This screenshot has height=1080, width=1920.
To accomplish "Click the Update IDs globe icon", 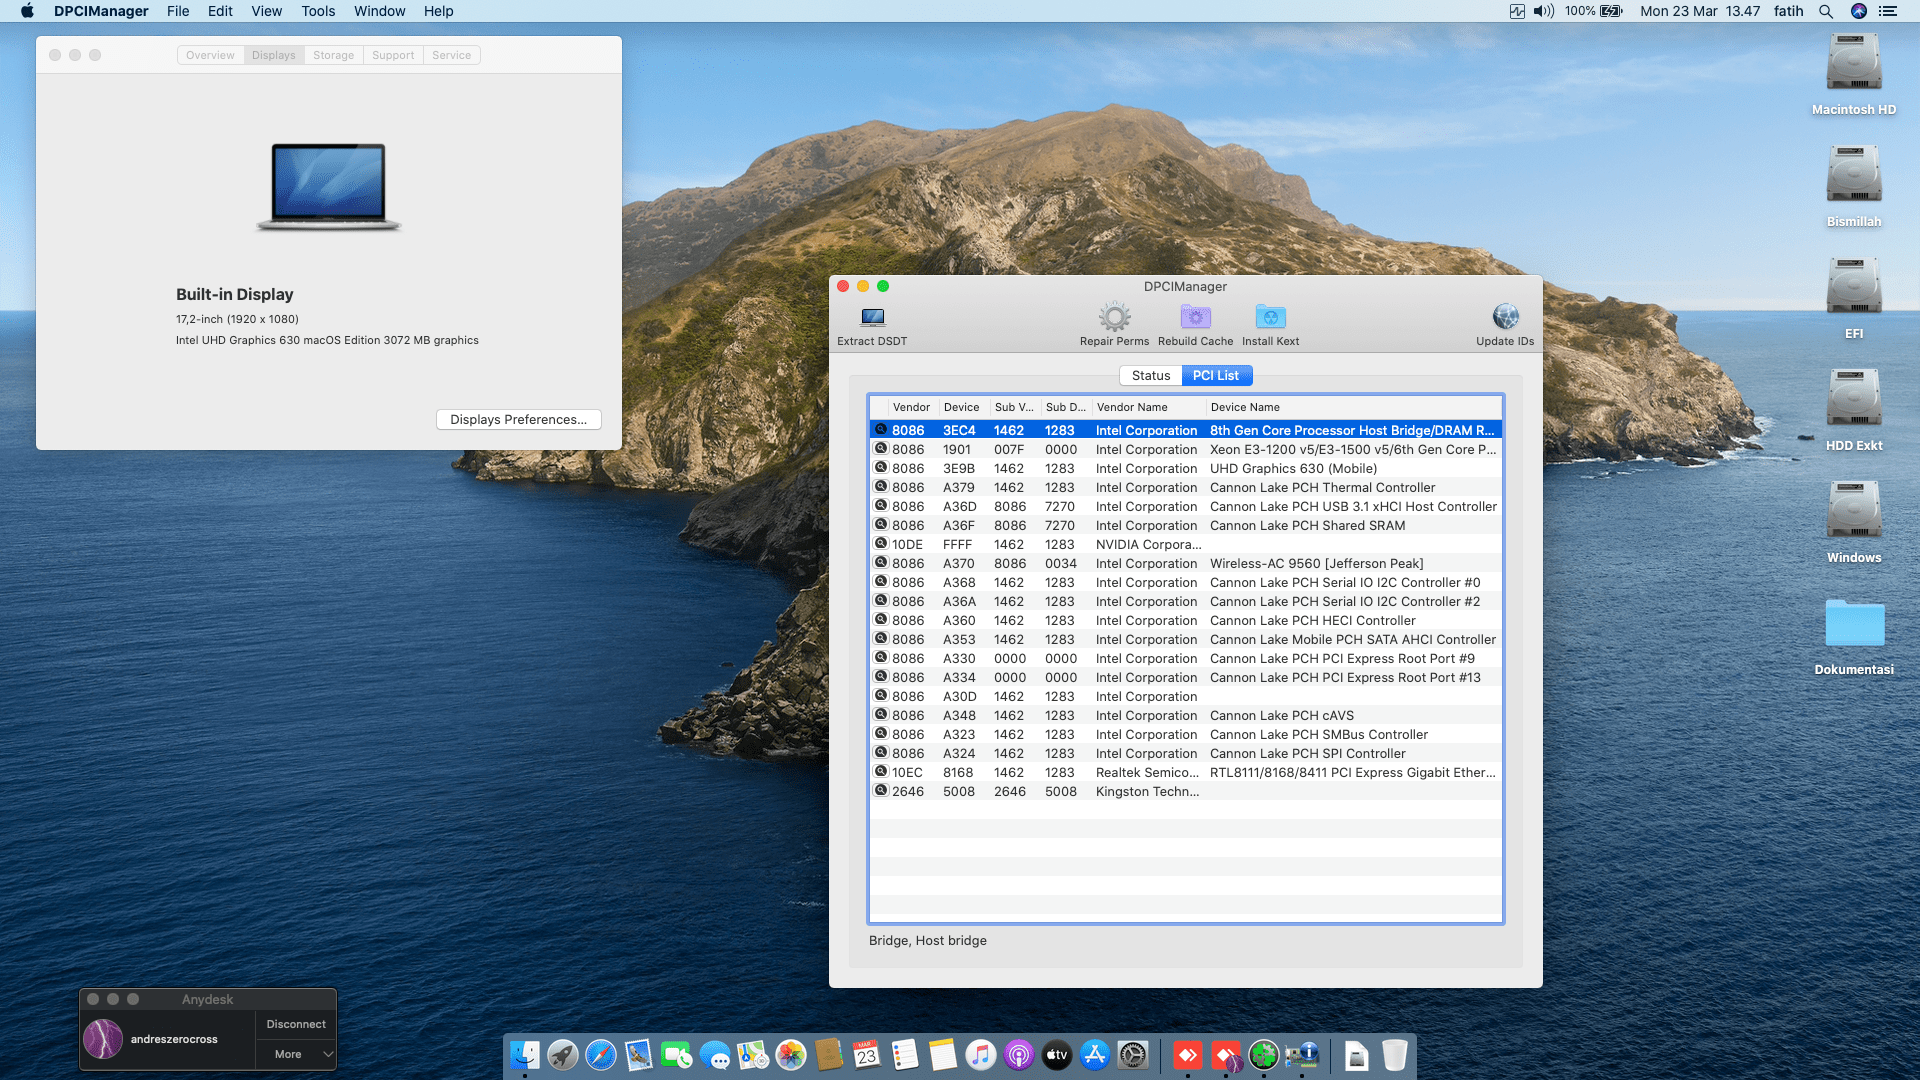I will (x=1505, y=317).
